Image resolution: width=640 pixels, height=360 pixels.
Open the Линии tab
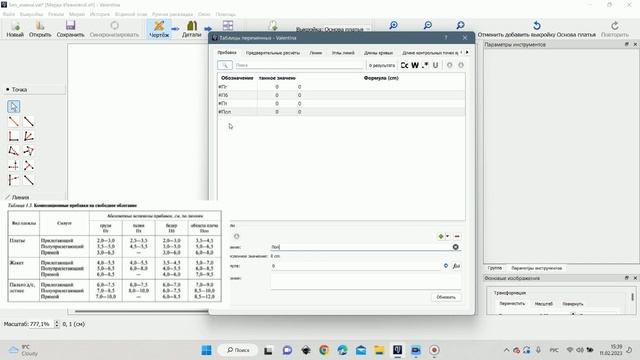coord(316,53)
